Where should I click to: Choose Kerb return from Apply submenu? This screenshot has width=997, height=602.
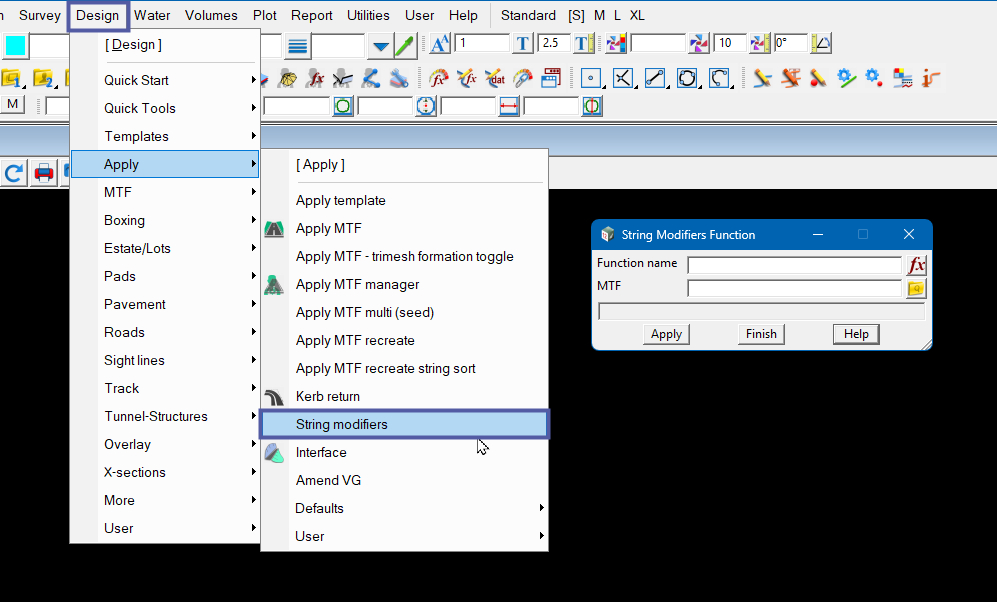[327, 396]
